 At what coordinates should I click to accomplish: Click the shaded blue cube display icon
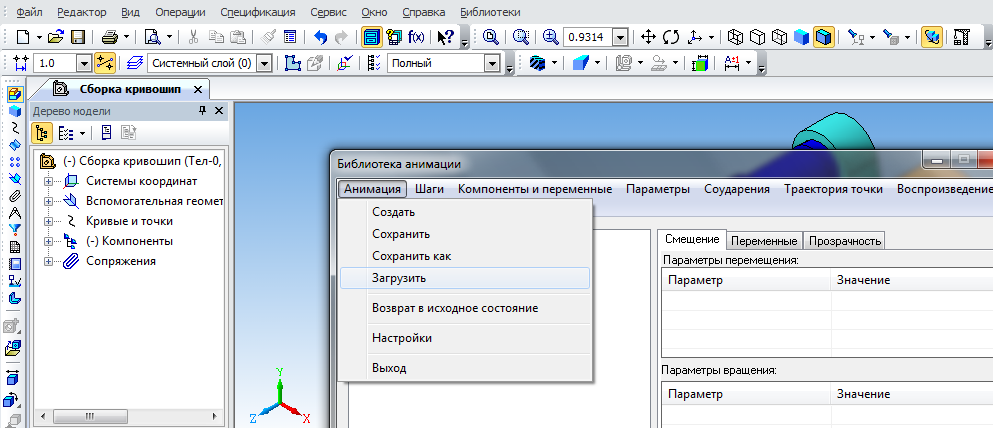coord(801,37)
